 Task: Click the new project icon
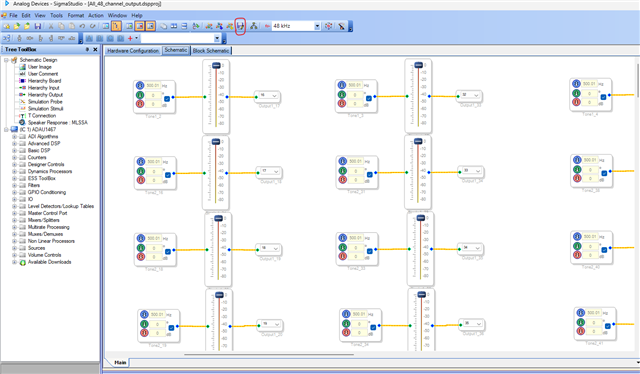coord(7,26)
